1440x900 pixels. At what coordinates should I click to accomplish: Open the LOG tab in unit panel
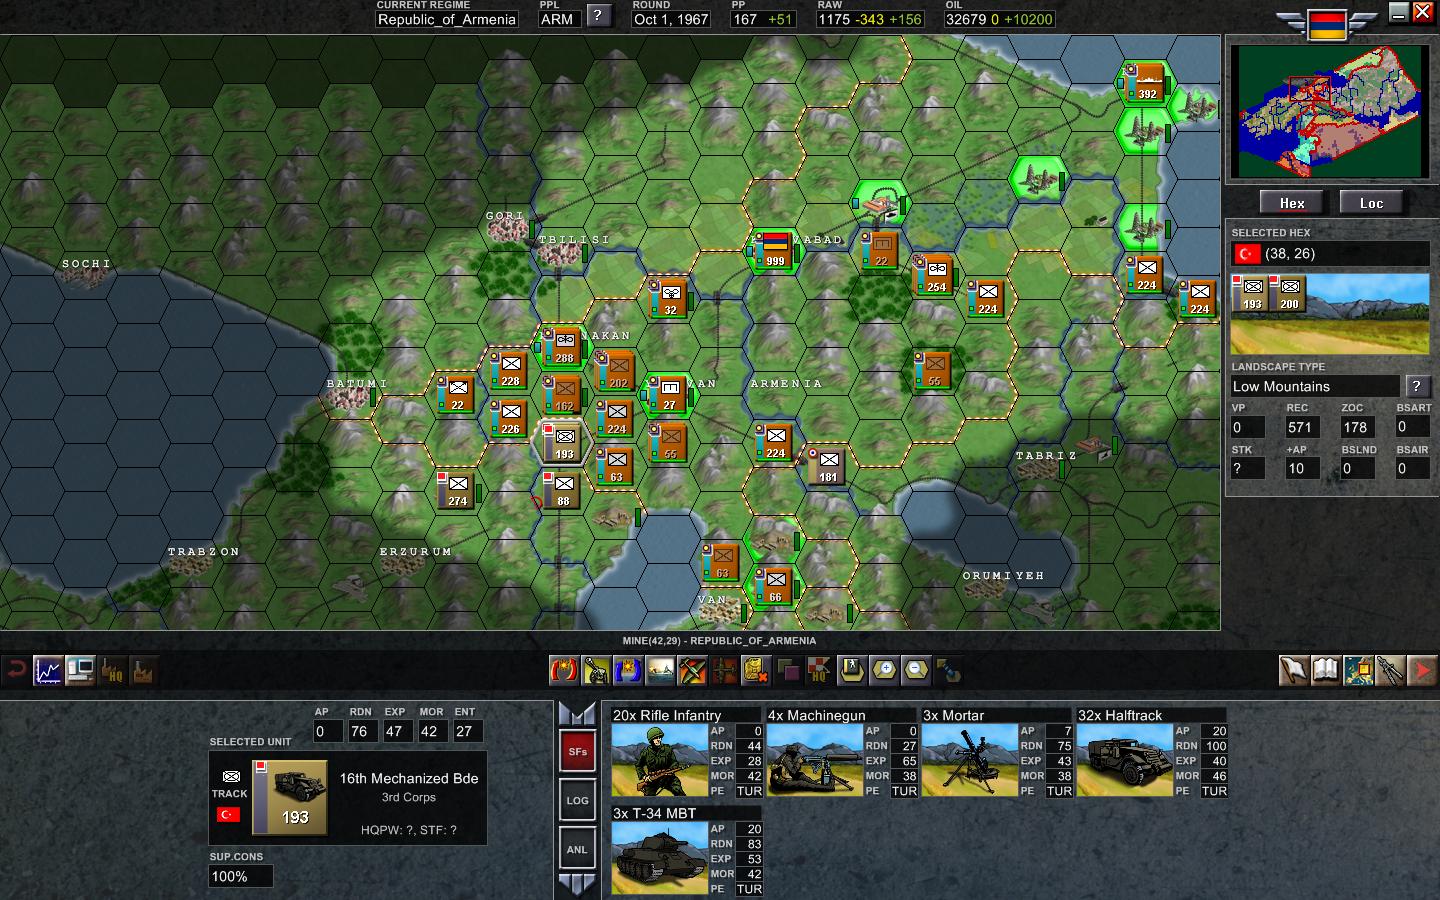point(578,800)
